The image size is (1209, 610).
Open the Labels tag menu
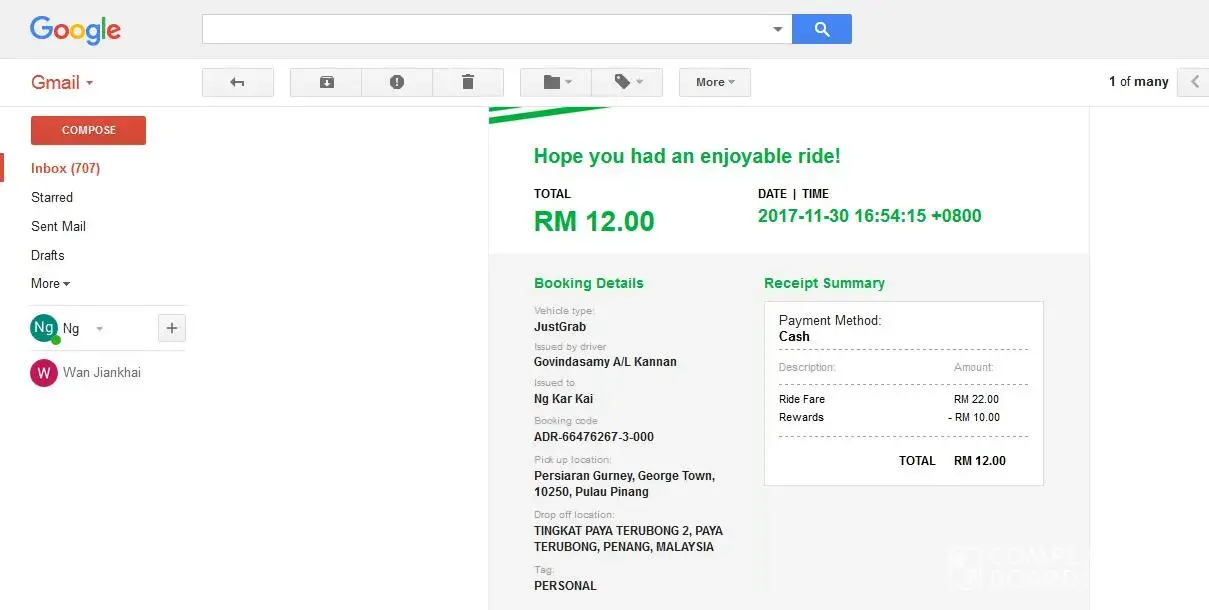[x=627, y=82]
